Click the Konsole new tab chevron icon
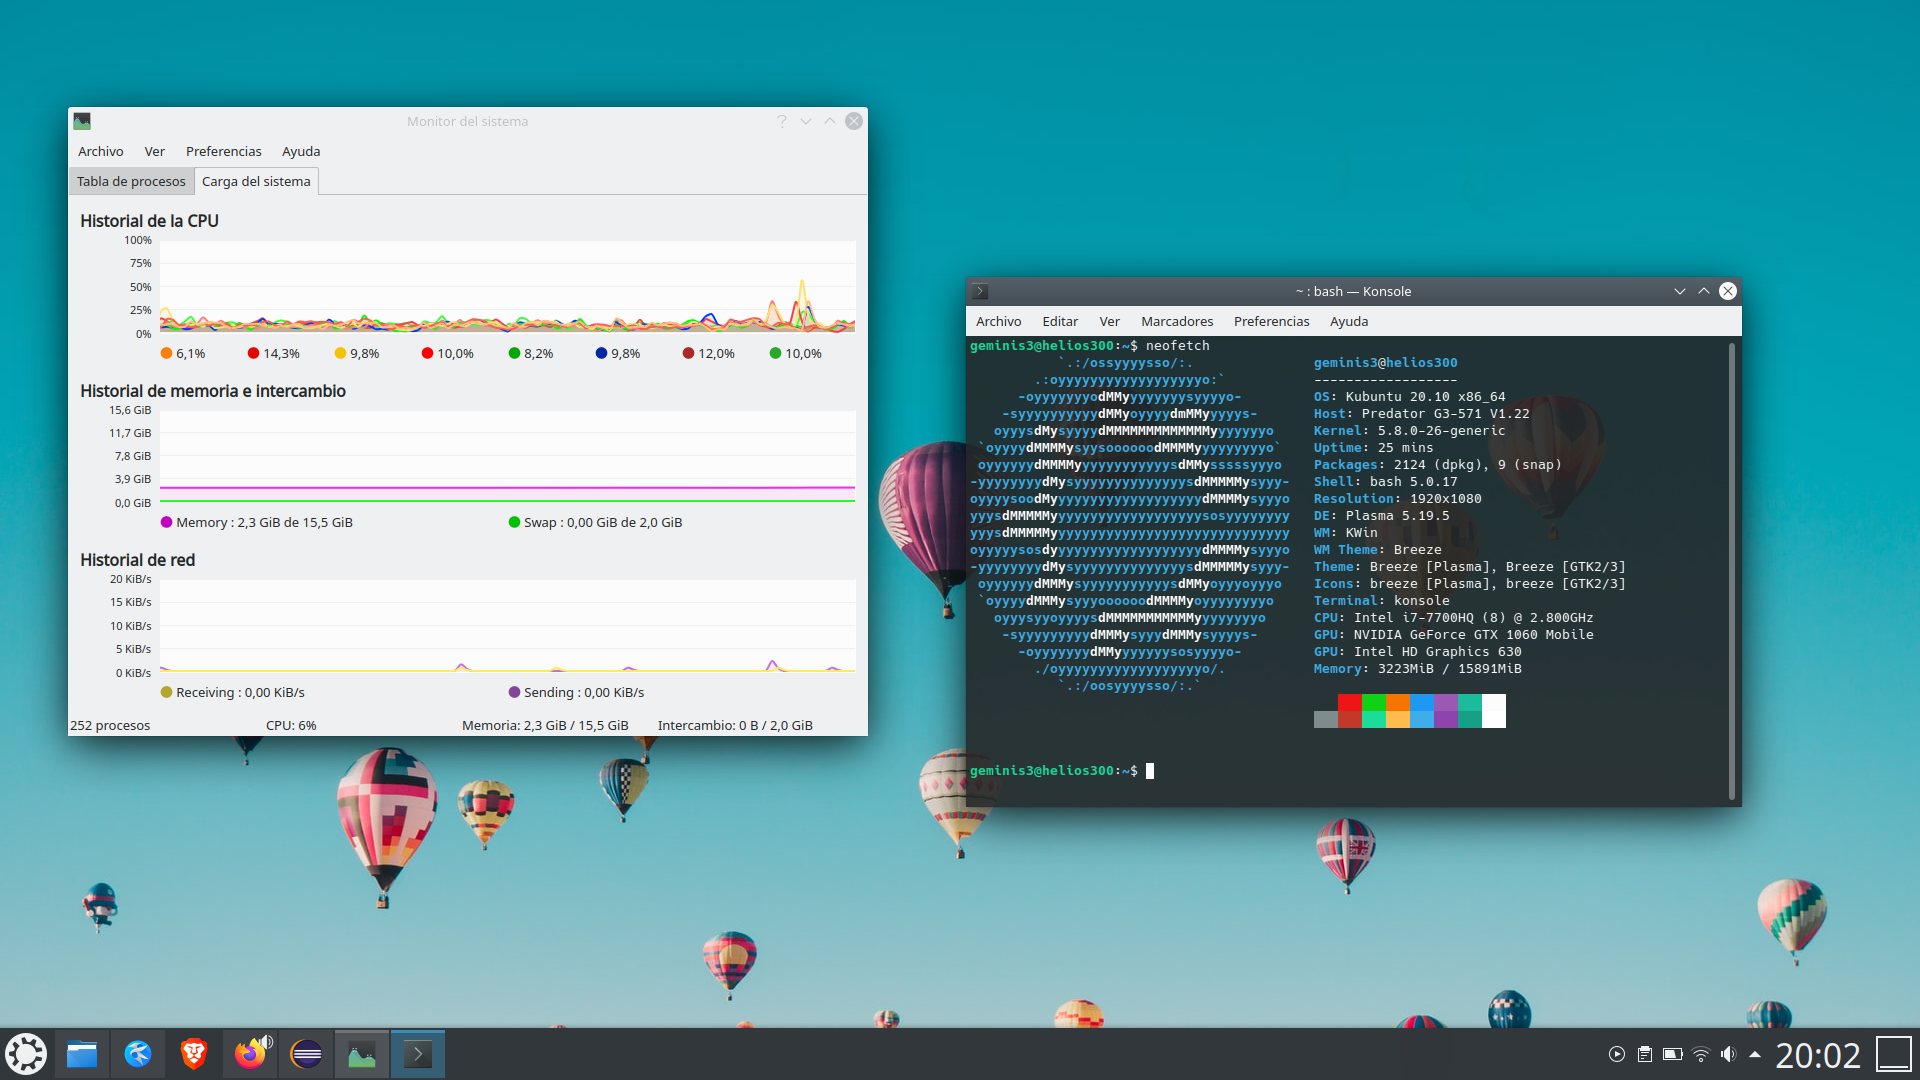 981,292
